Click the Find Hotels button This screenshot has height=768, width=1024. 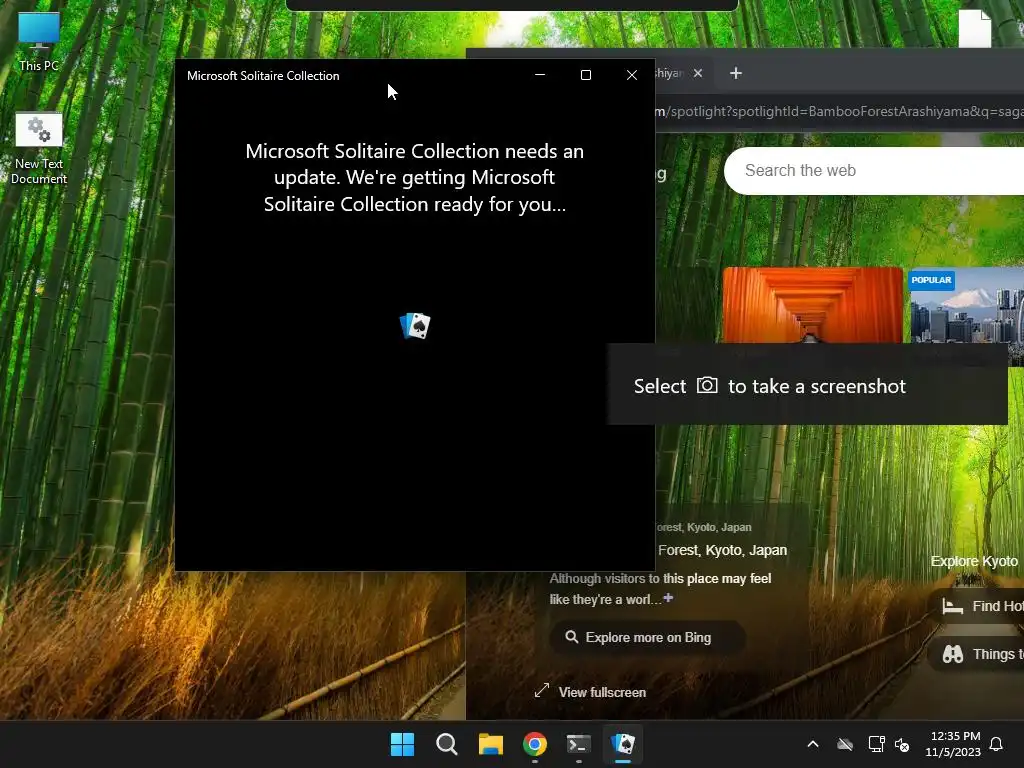(x=976, y=606)
